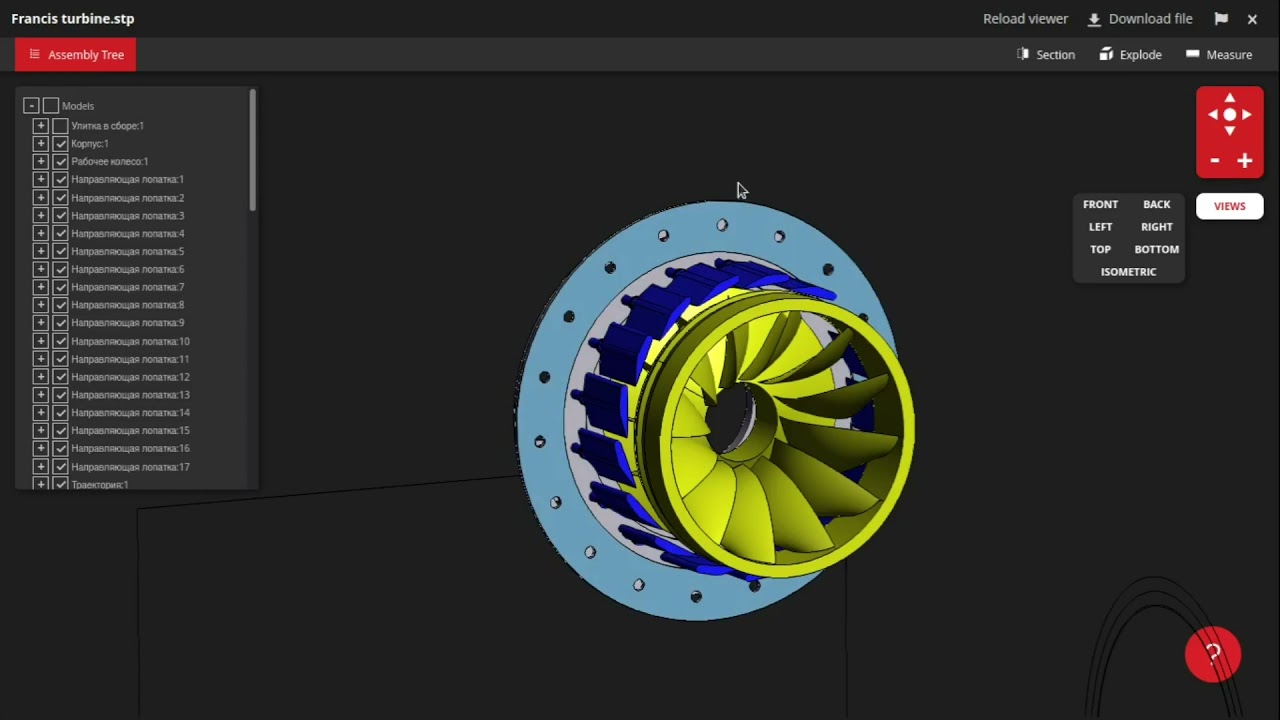This screenshot has width=1280, height=720.
Task: Expand Направляющая лопатка:13 node
Action: [40, 395]
